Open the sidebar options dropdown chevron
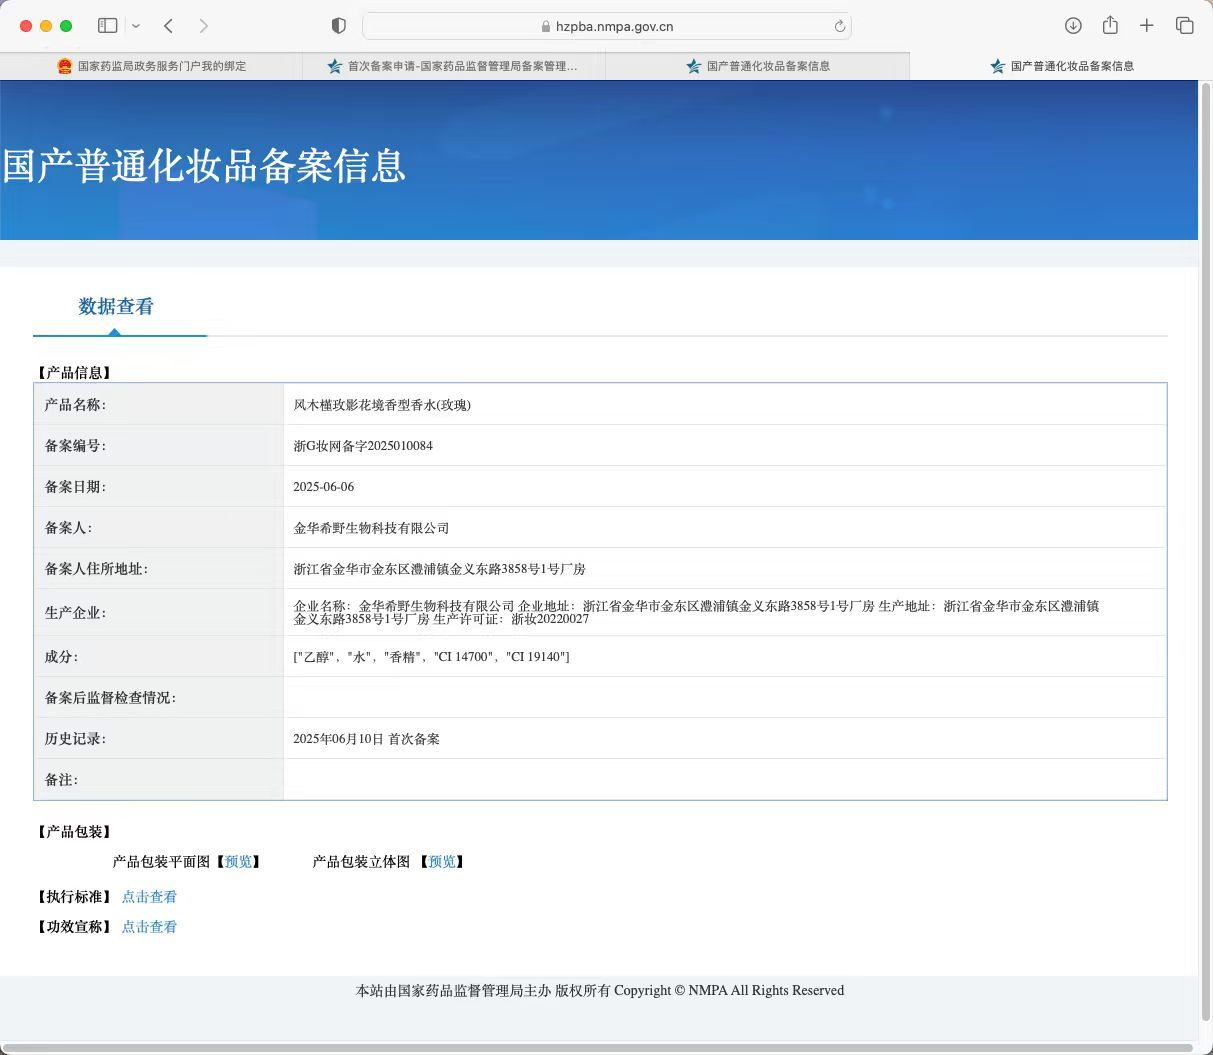Screen dimensions: 1213x1055 136,26
